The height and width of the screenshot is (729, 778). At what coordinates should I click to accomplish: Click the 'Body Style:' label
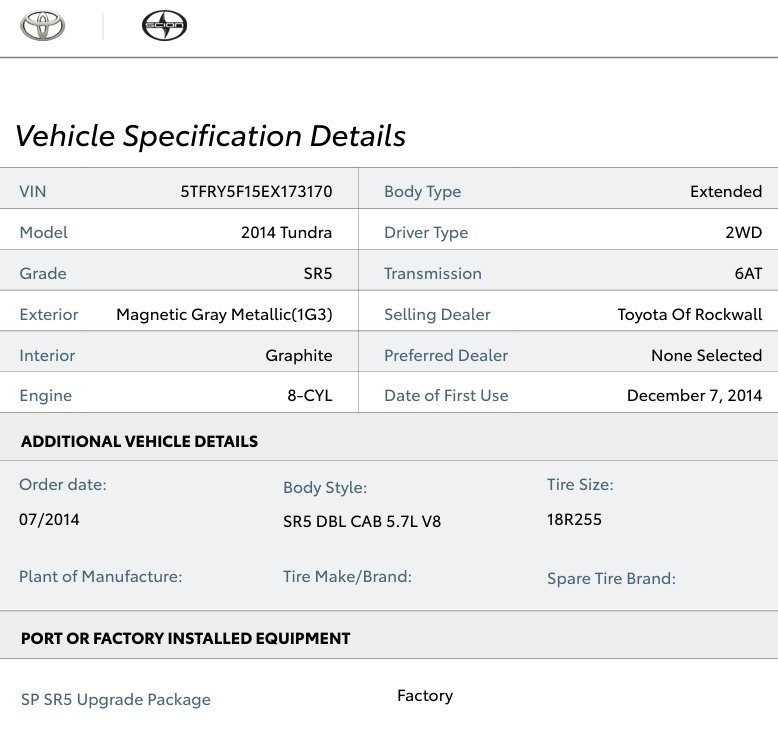(x=325, y=488)
